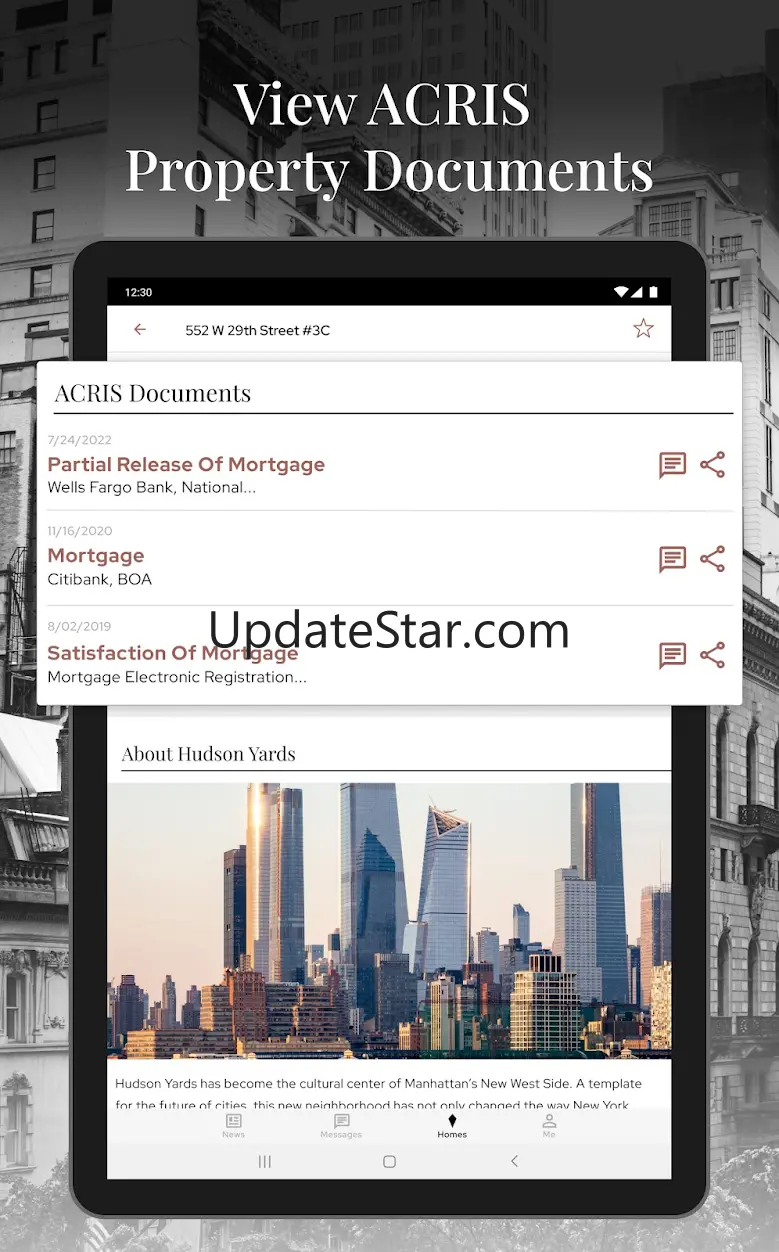Open comments for Satisfaction Of Mortgage
Image resolution: width=779 pixels, height=1252 pixels.
pyautogui.click(x=672, y=656)
